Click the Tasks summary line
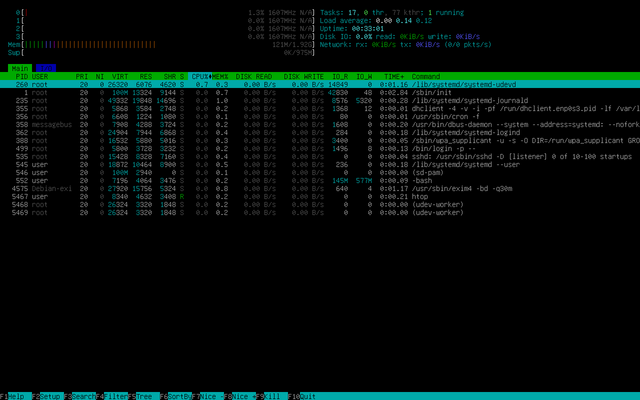Viewport: 640px width, 400px height. pos(392,13)
